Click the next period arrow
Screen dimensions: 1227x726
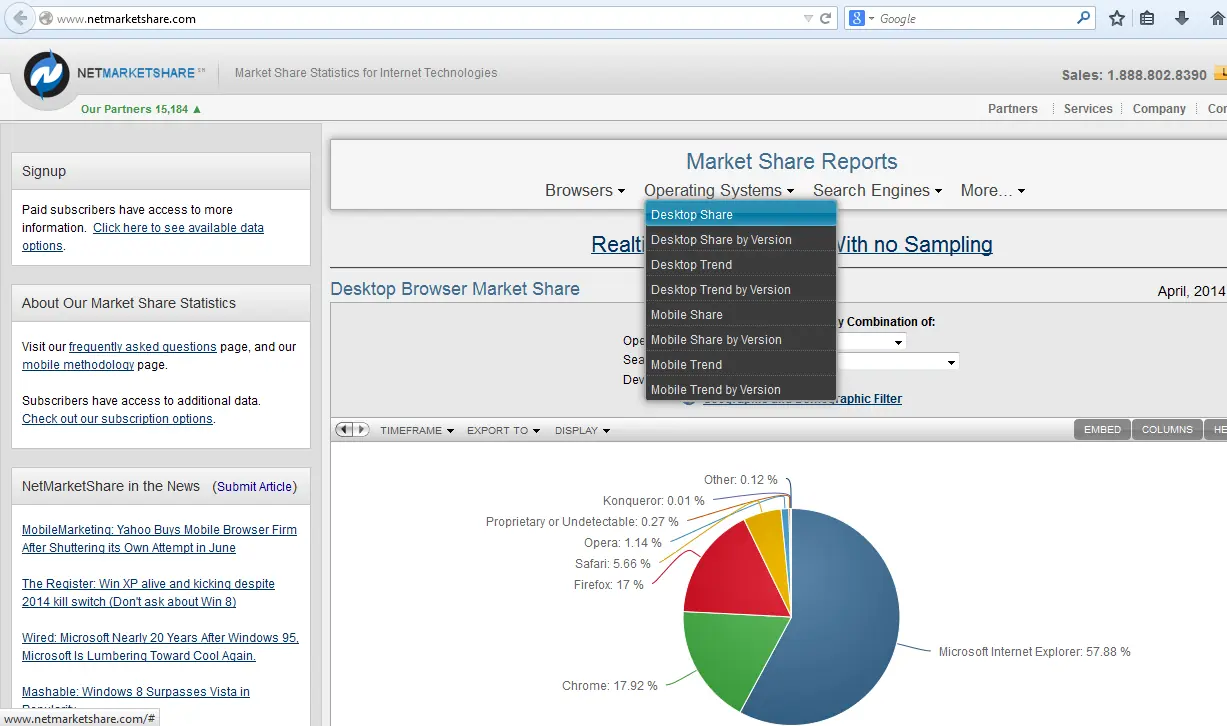[x=361, y=430]
